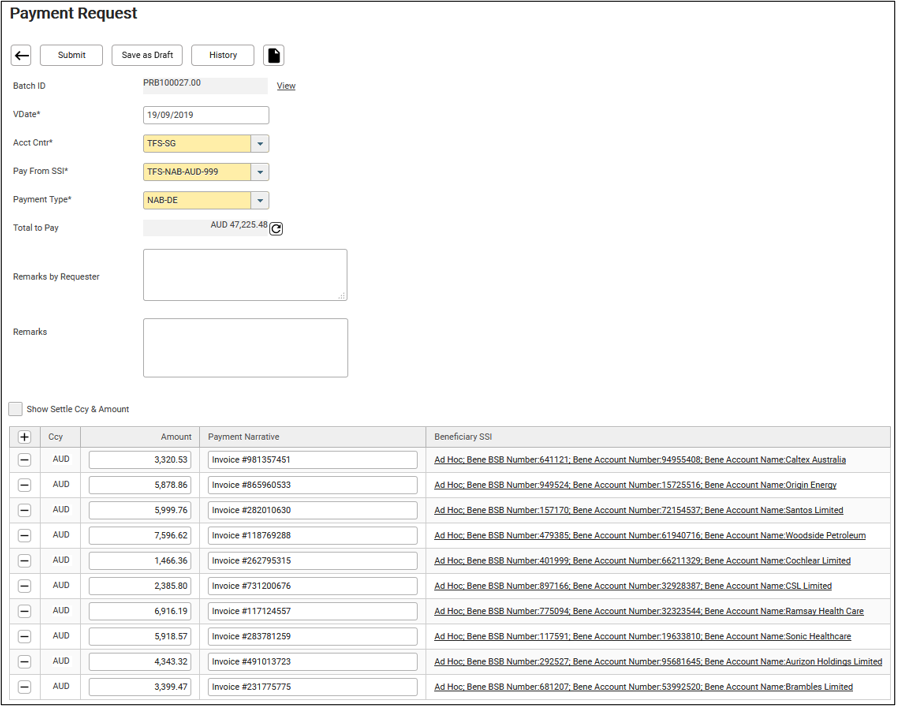Viewport: 897px width, 707px height.
Task: Click narrative field Invoice #231775775
Action: (313, 686)
